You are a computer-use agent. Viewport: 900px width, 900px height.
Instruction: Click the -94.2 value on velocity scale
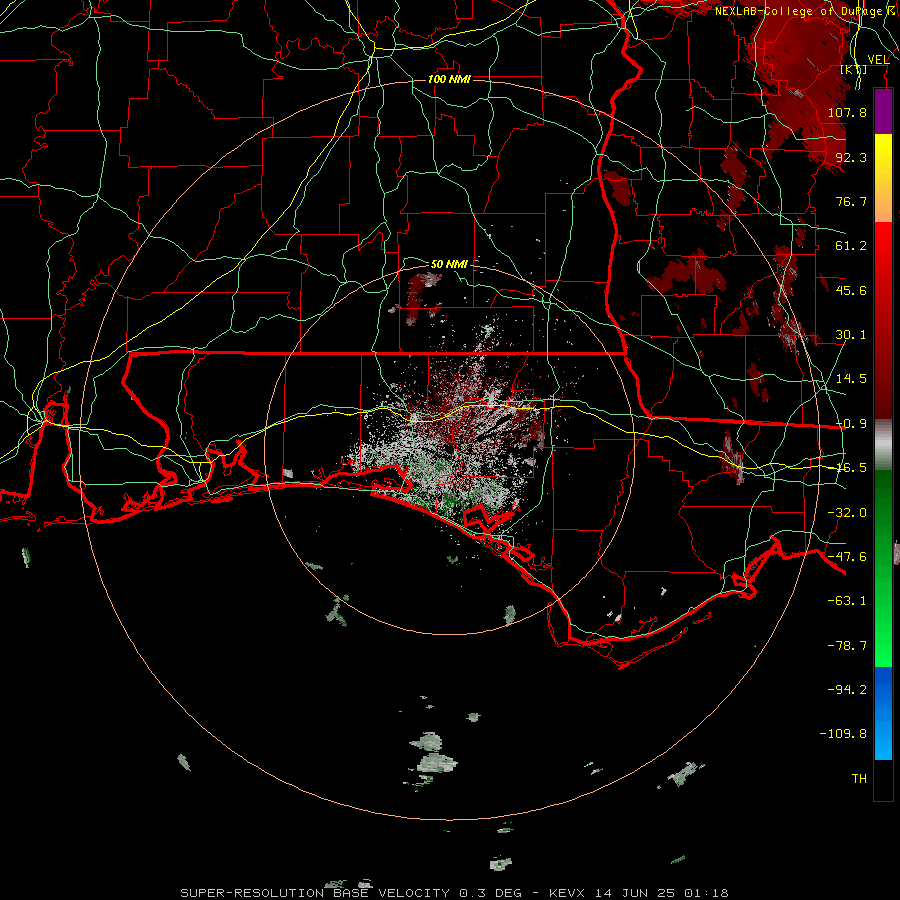coord(847,689)
